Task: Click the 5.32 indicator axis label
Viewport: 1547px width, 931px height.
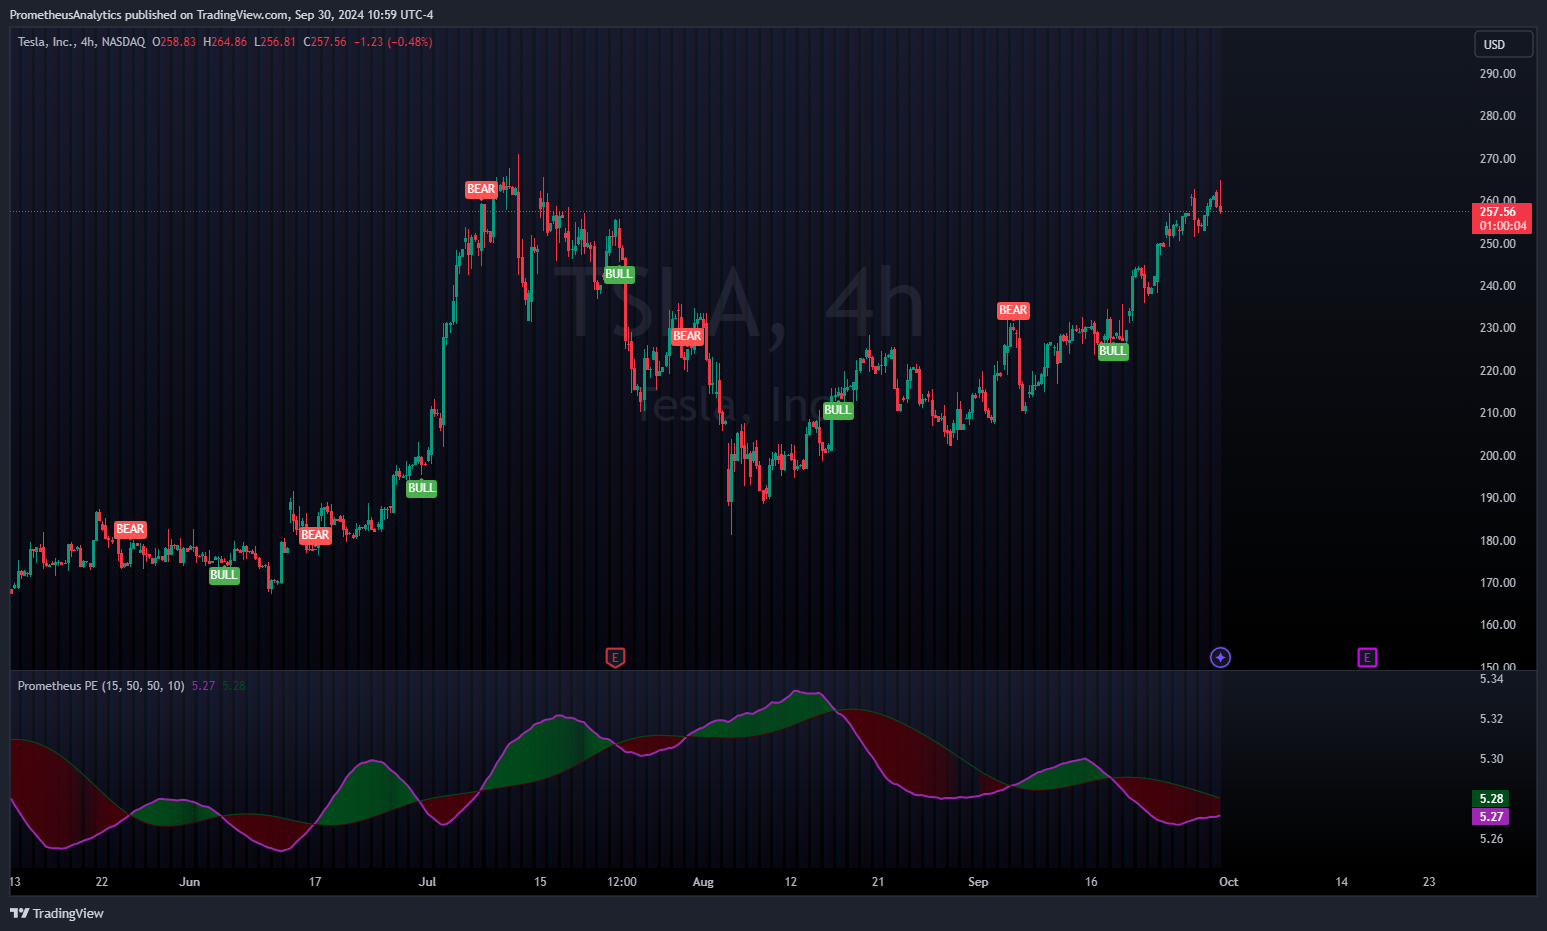Action: point(1491,719)
